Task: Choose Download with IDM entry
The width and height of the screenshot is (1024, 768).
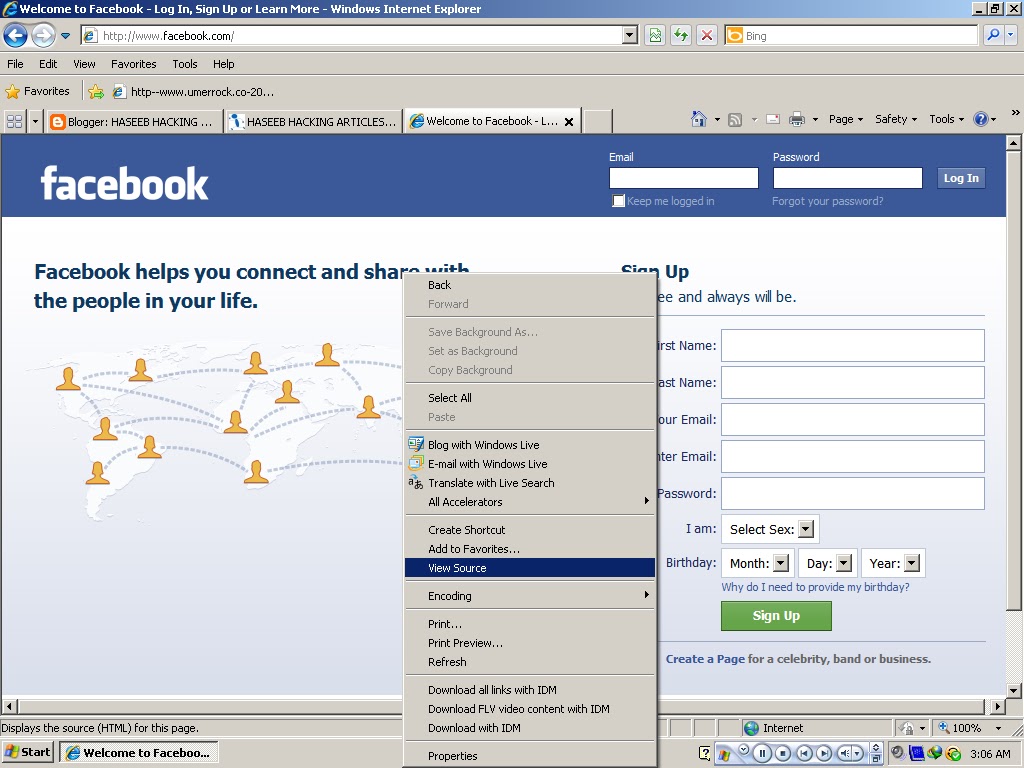Action: tap(530, 728)
